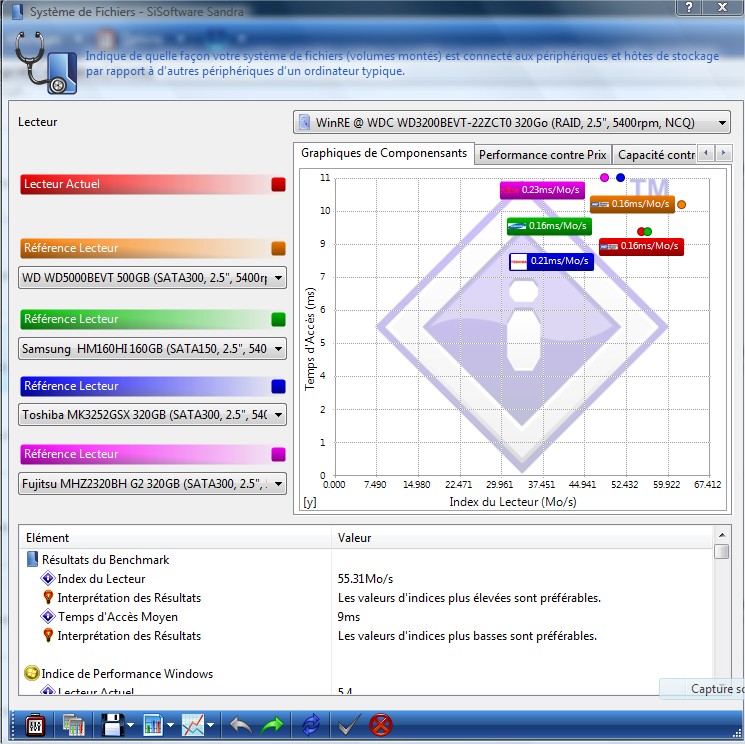Open the bar chart icon dropdown arrow
The height and width of the screenshot is (744, 745).
(171, 725)
